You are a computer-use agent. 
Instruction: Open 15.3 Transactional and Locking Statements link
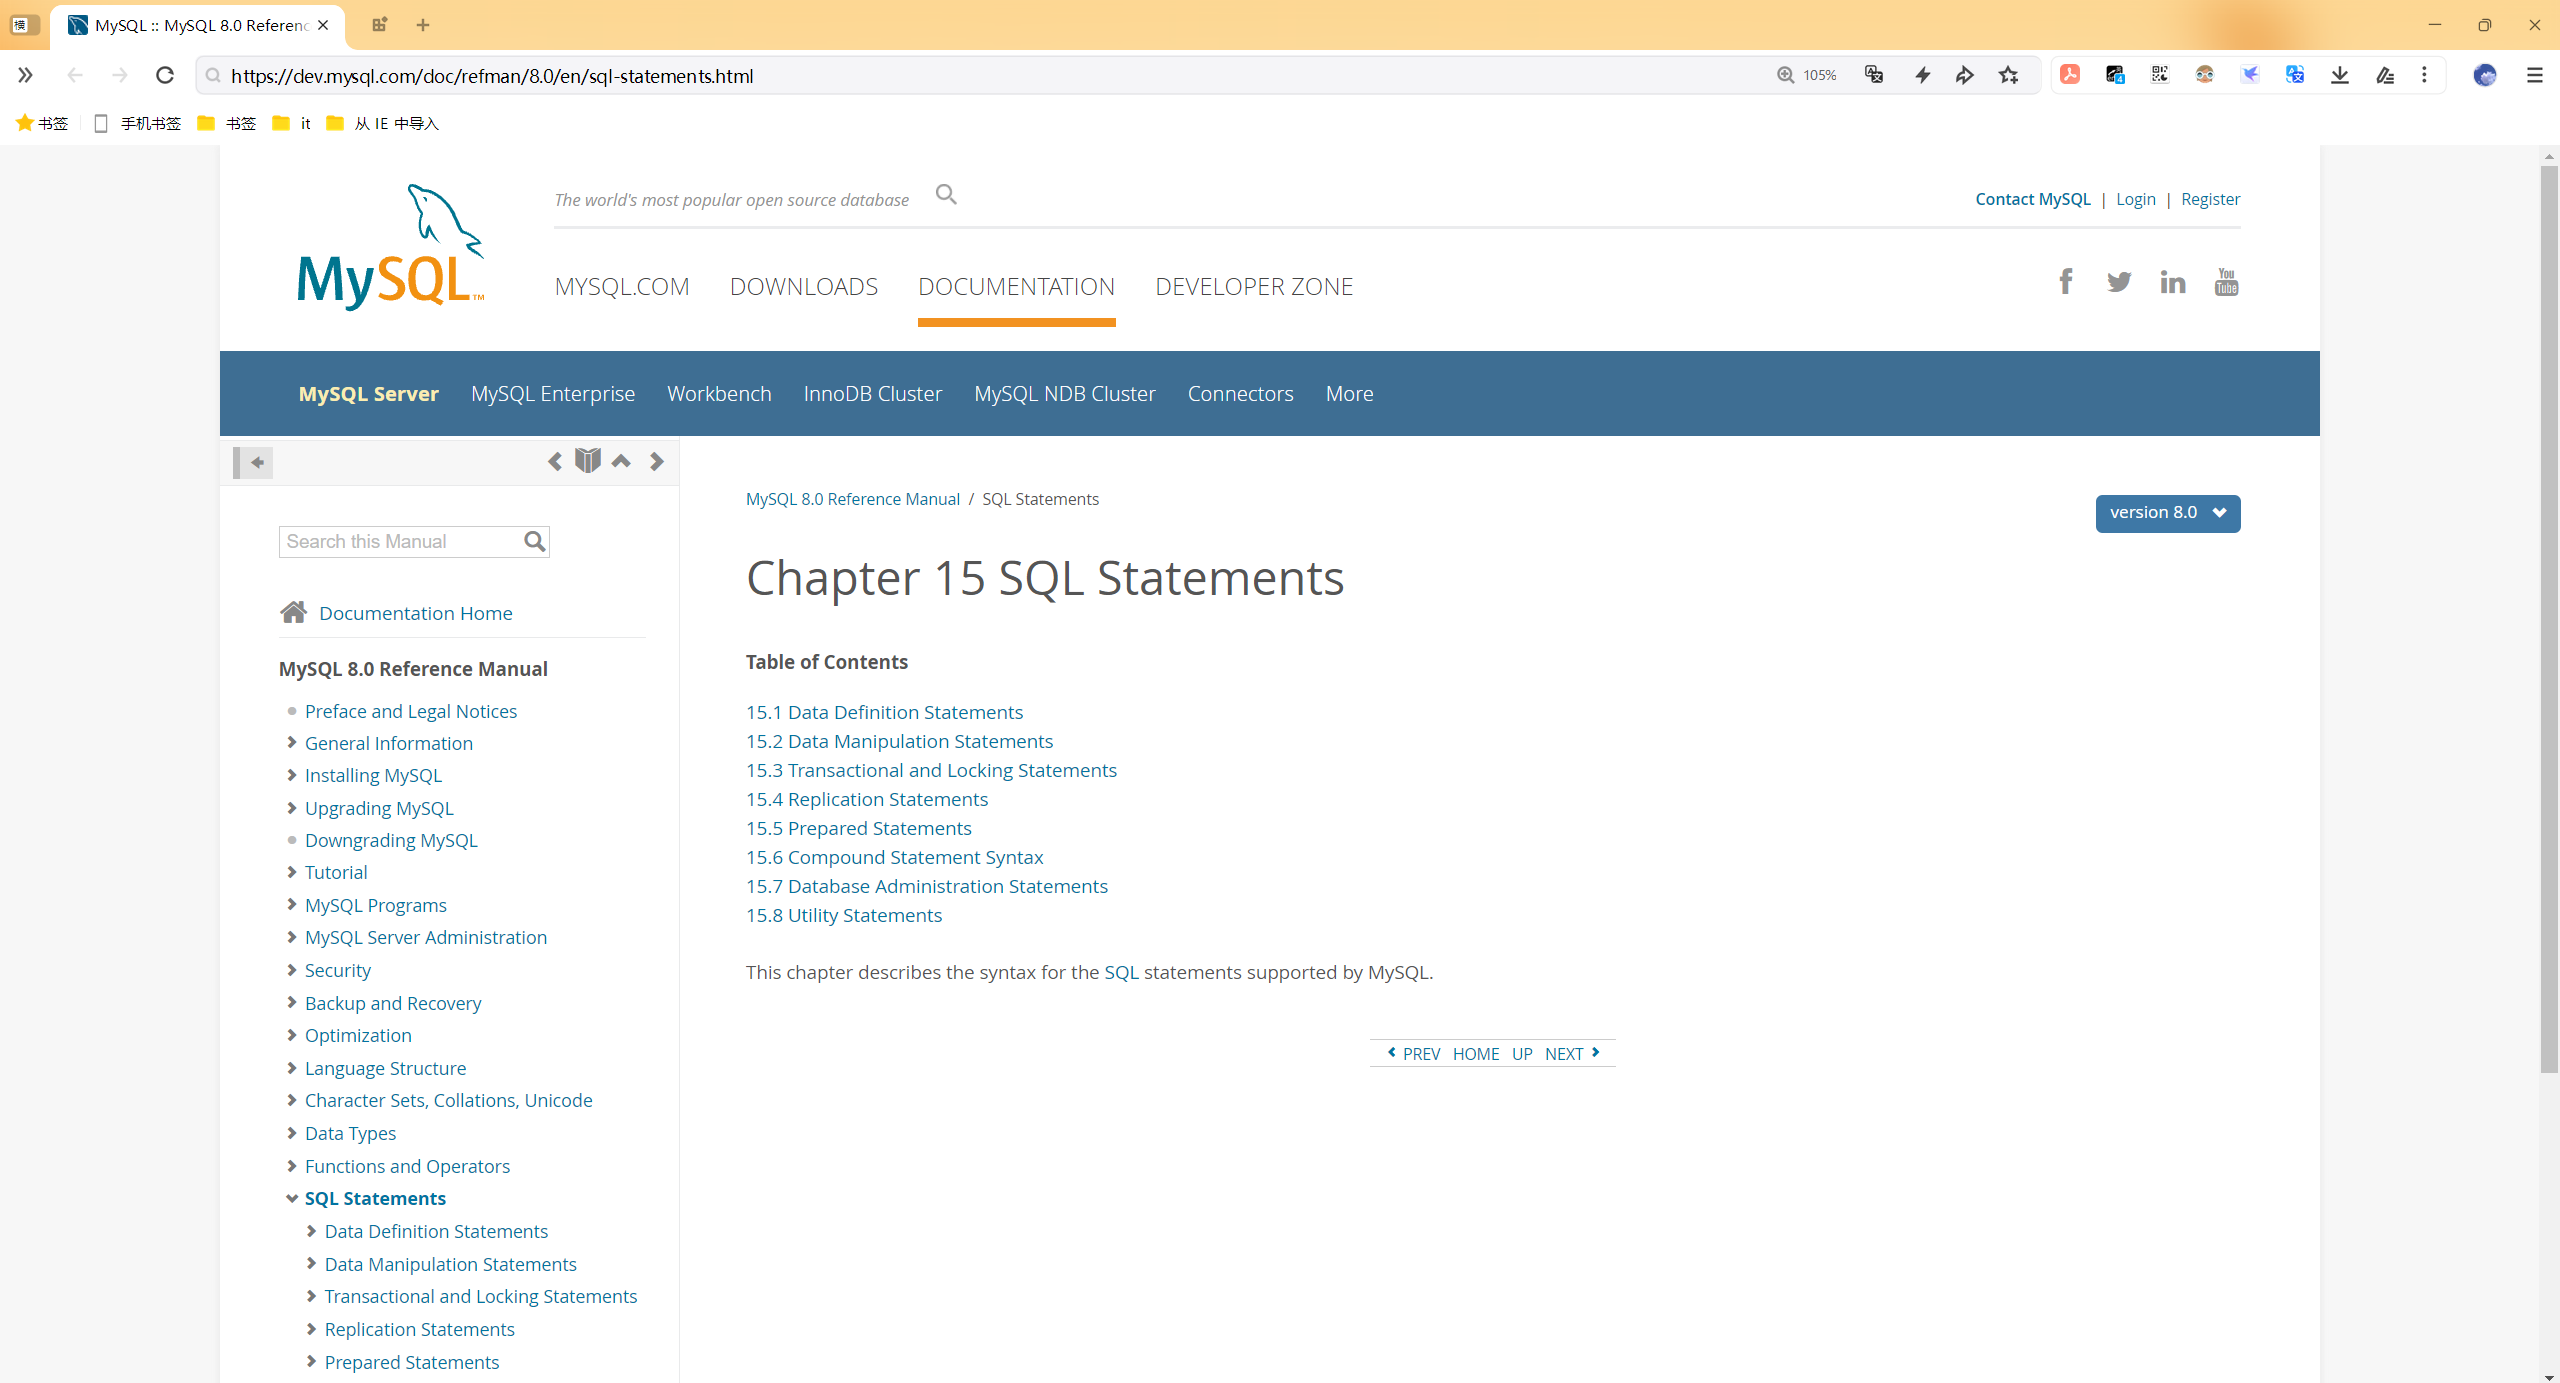(931, 770)
